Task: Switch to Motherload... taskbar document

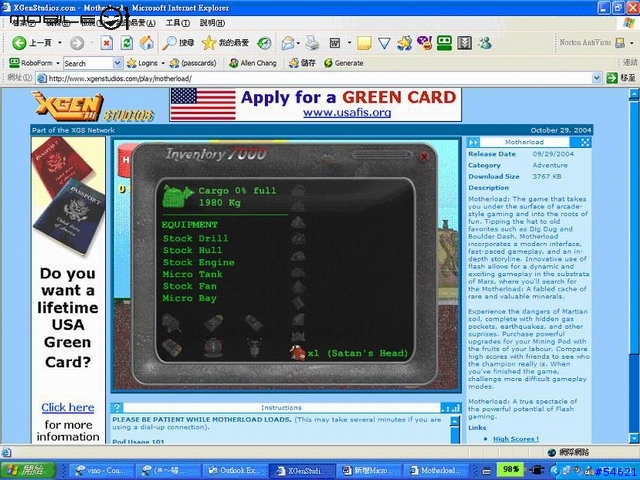Action: coord(436,471)
